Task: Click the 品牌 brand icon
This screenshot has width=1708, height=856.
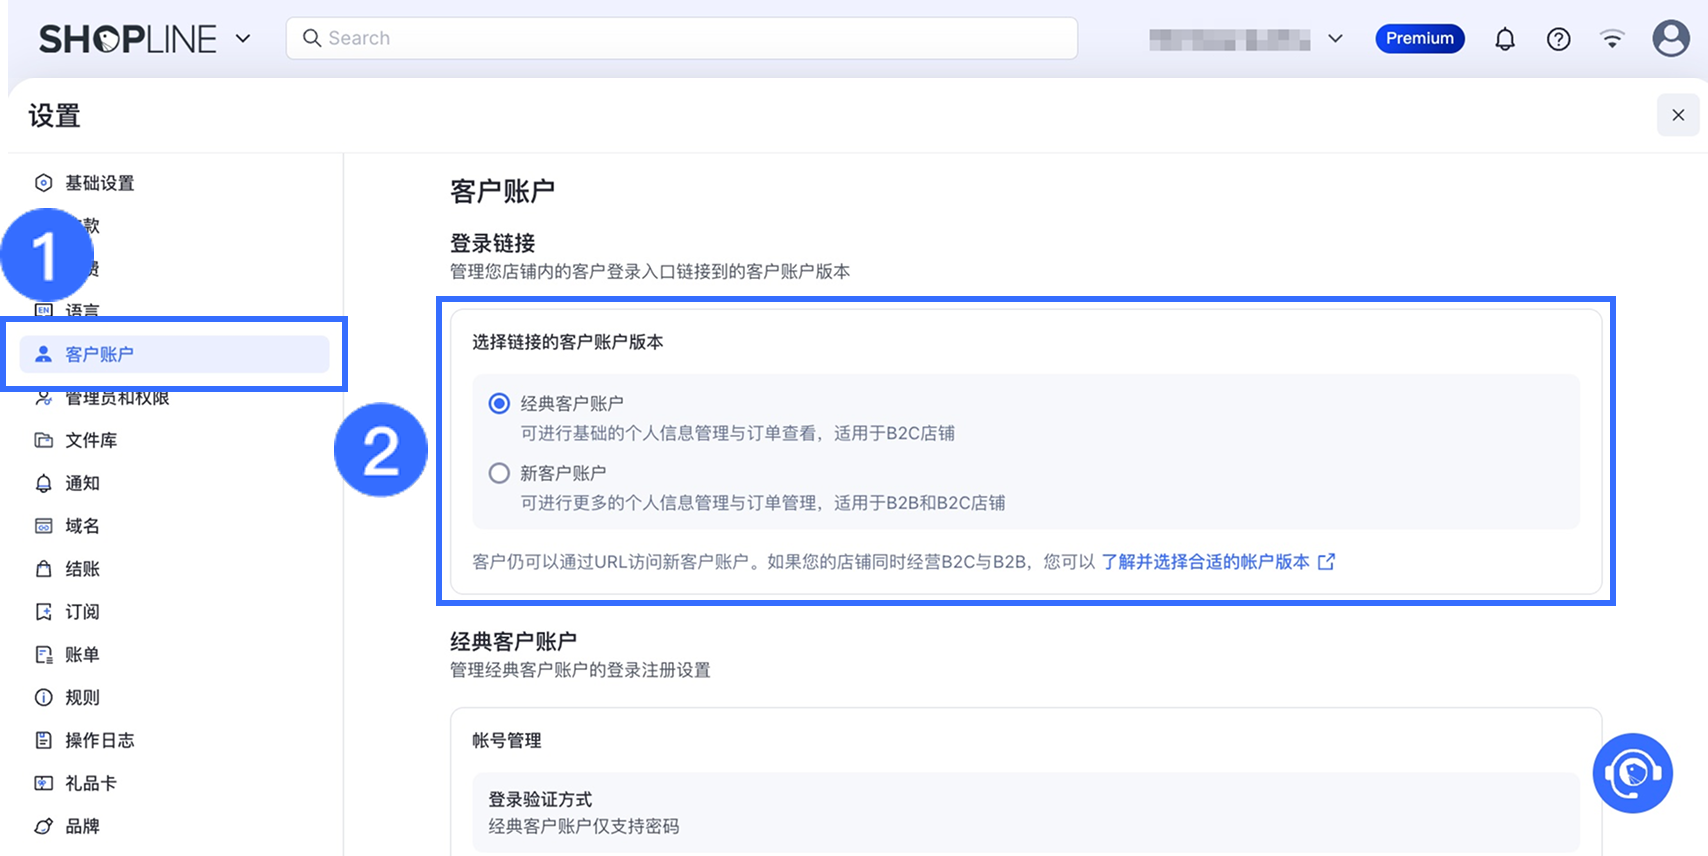Action: (43, 826)
